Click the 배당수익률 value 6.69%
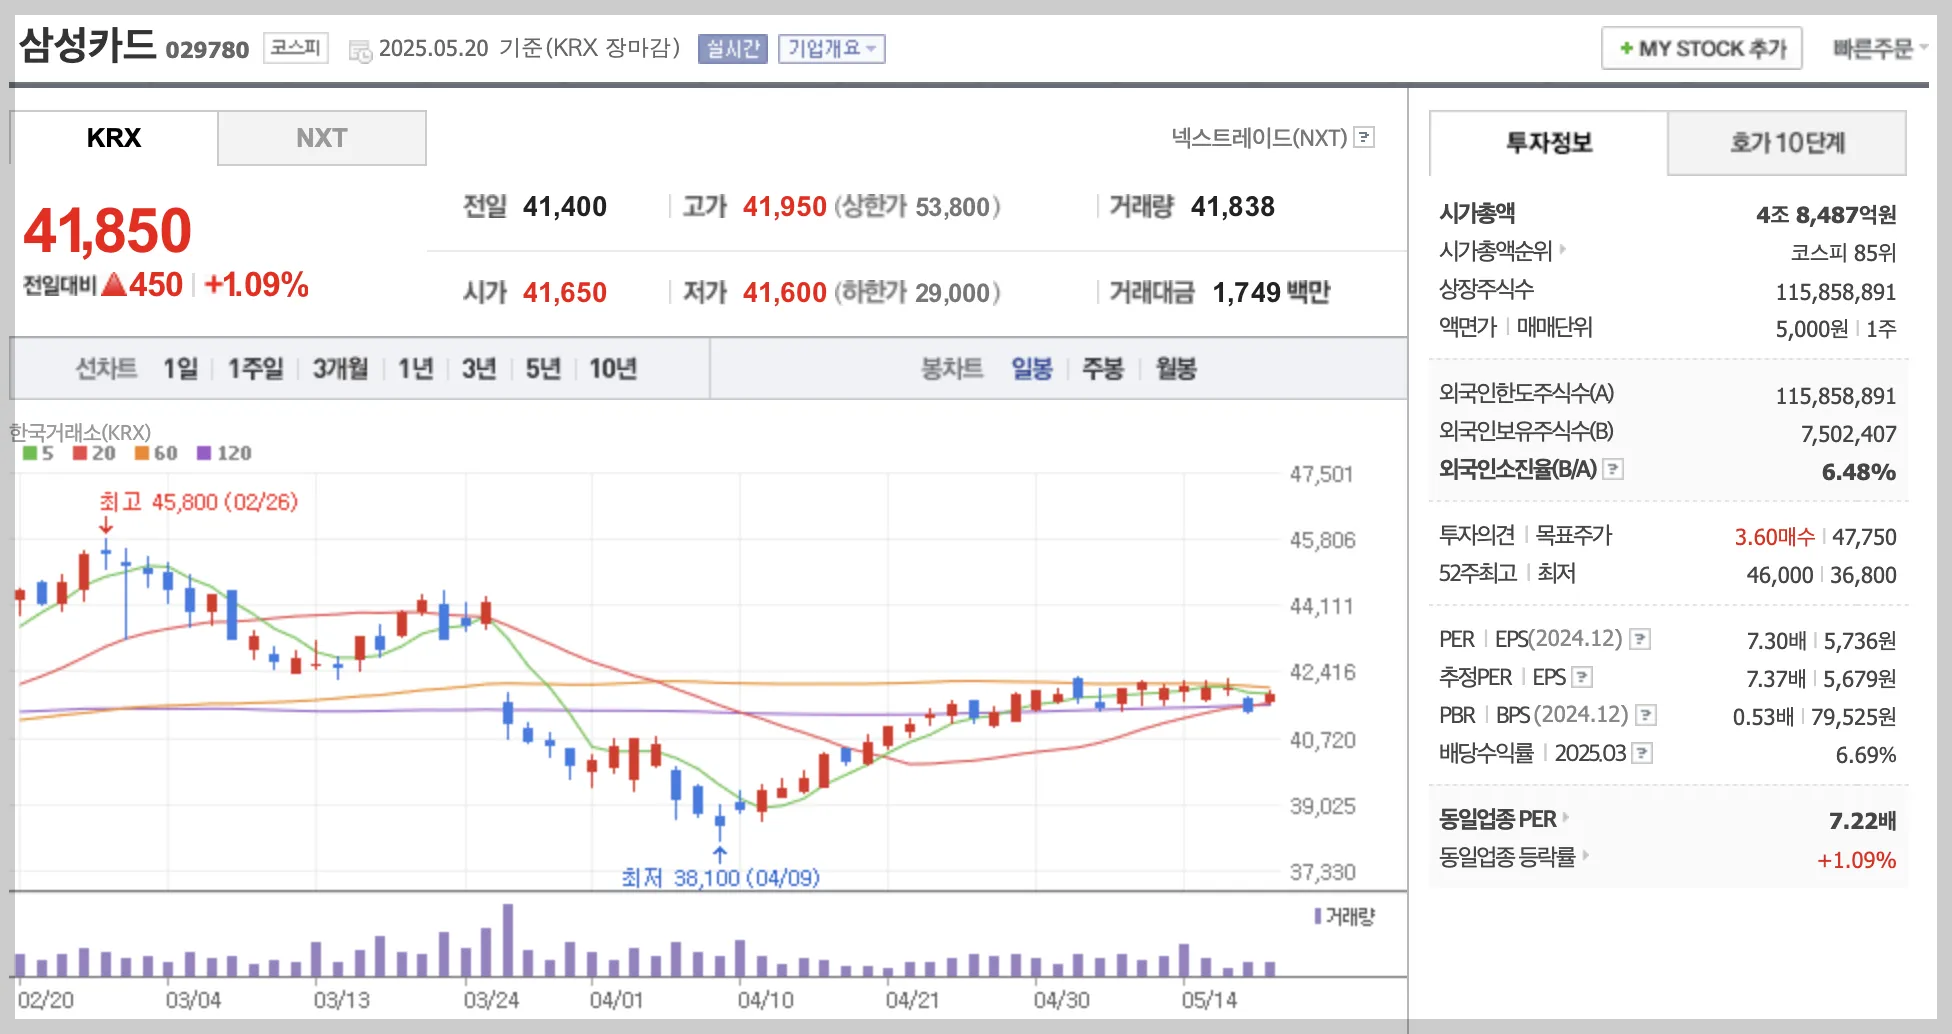This screenshot has height=1034, width=1952. (1866, 755)
